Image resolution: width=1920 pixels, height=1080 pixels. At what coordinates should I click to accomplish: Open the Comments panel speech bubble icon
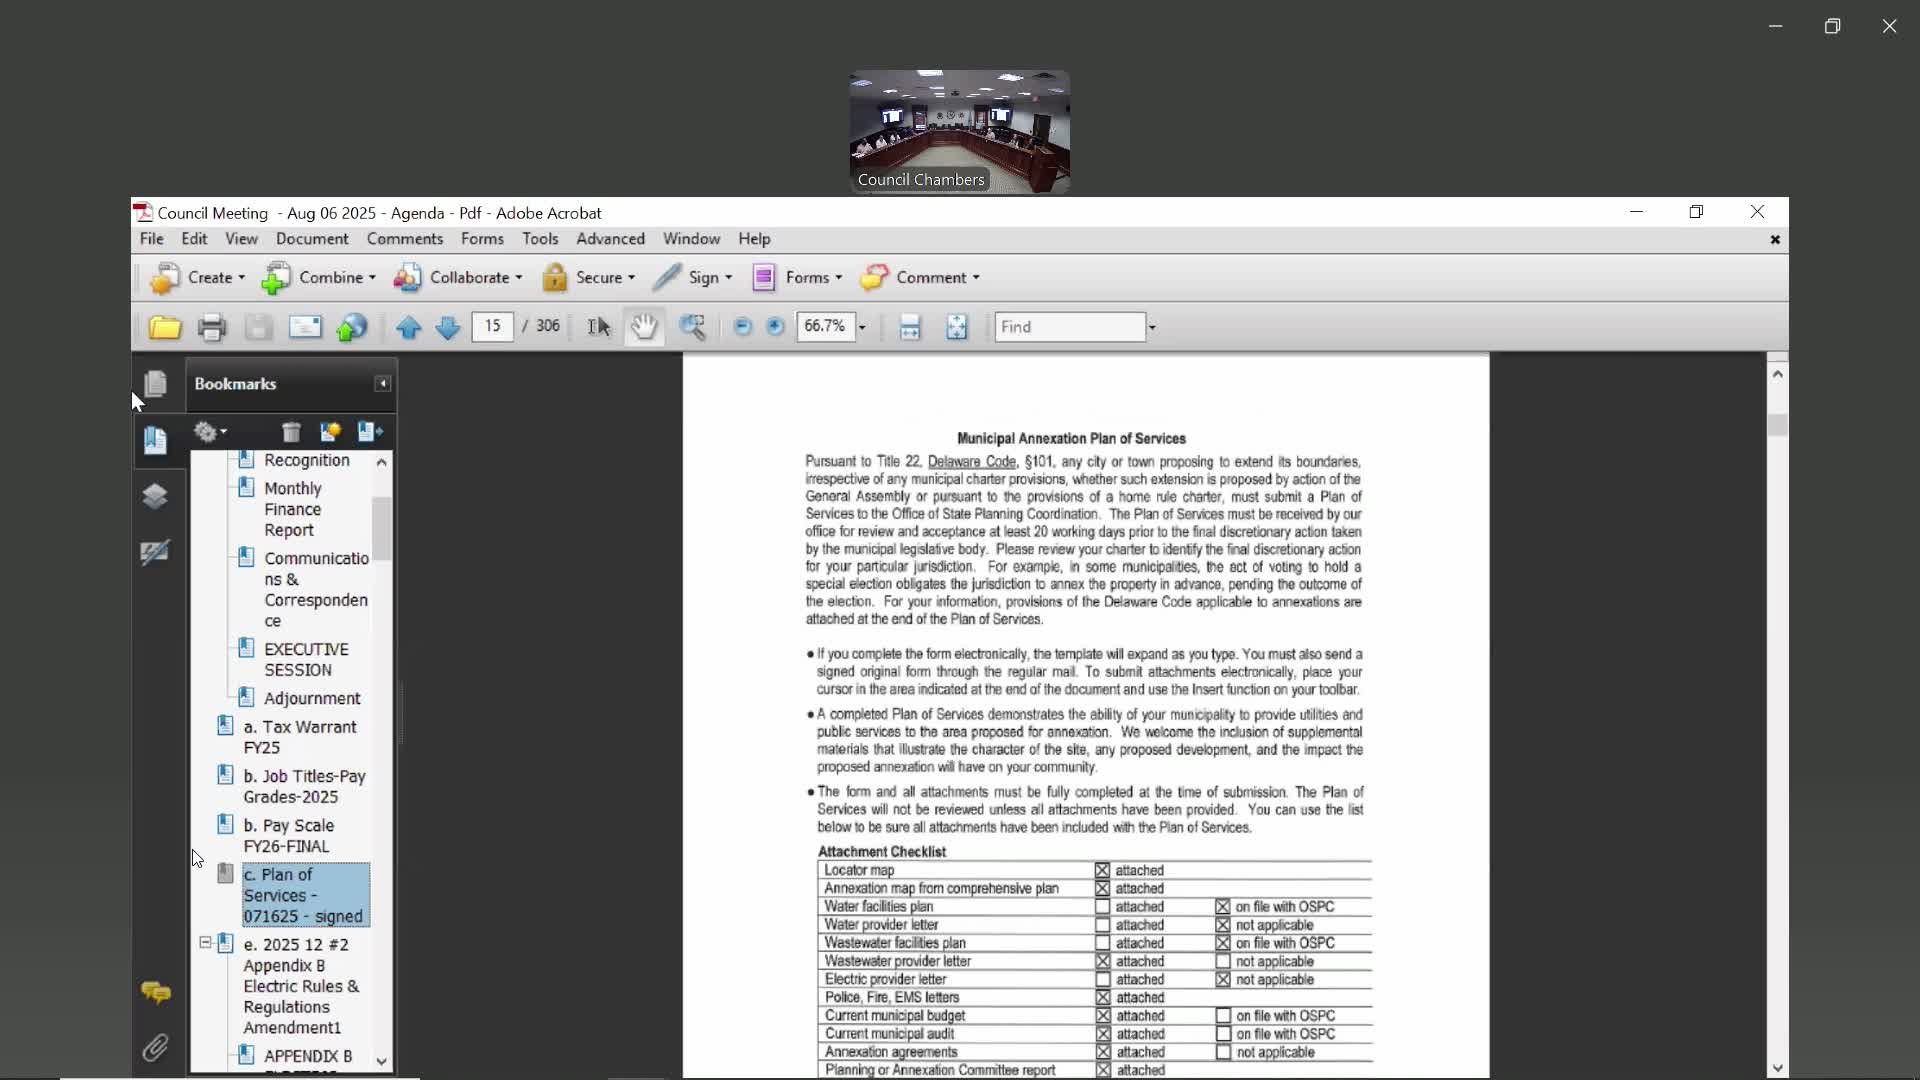[x=155, y=992]
